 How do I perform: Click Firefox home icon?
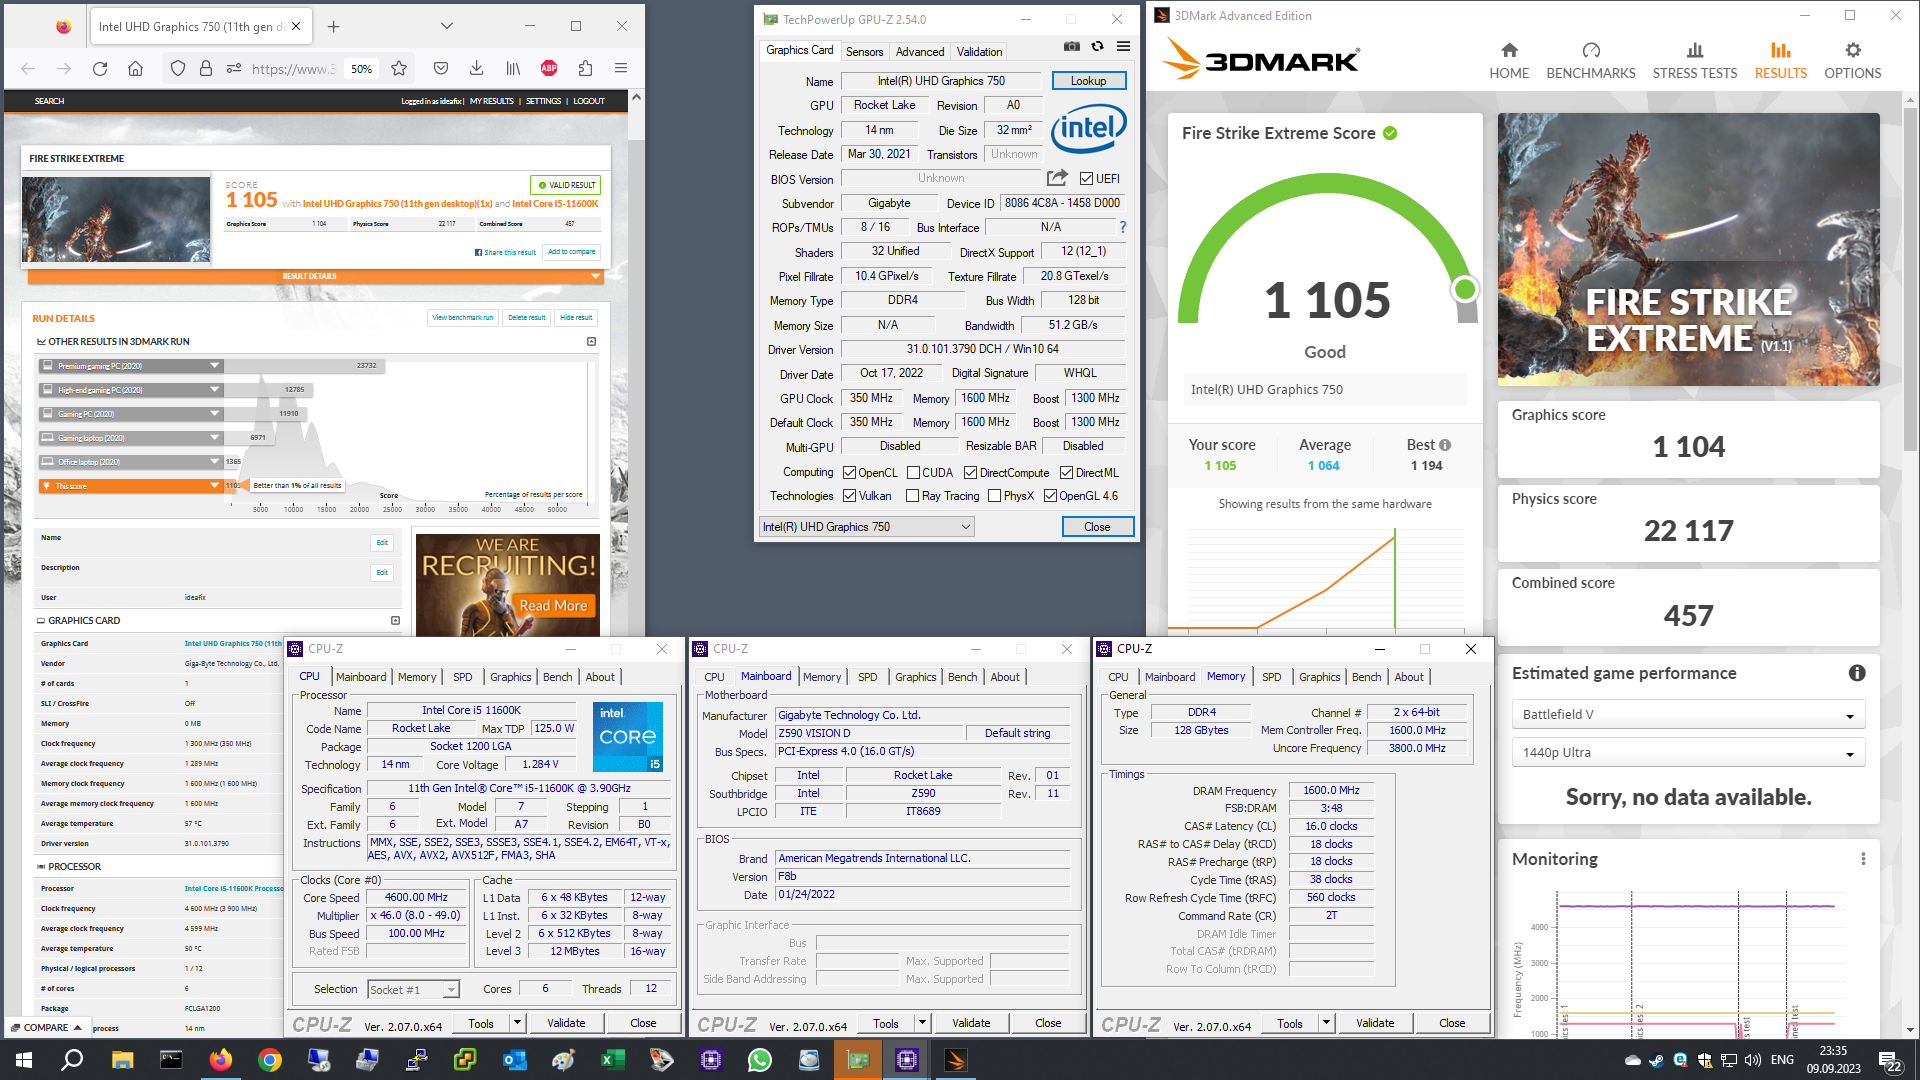tap(135, 68)
